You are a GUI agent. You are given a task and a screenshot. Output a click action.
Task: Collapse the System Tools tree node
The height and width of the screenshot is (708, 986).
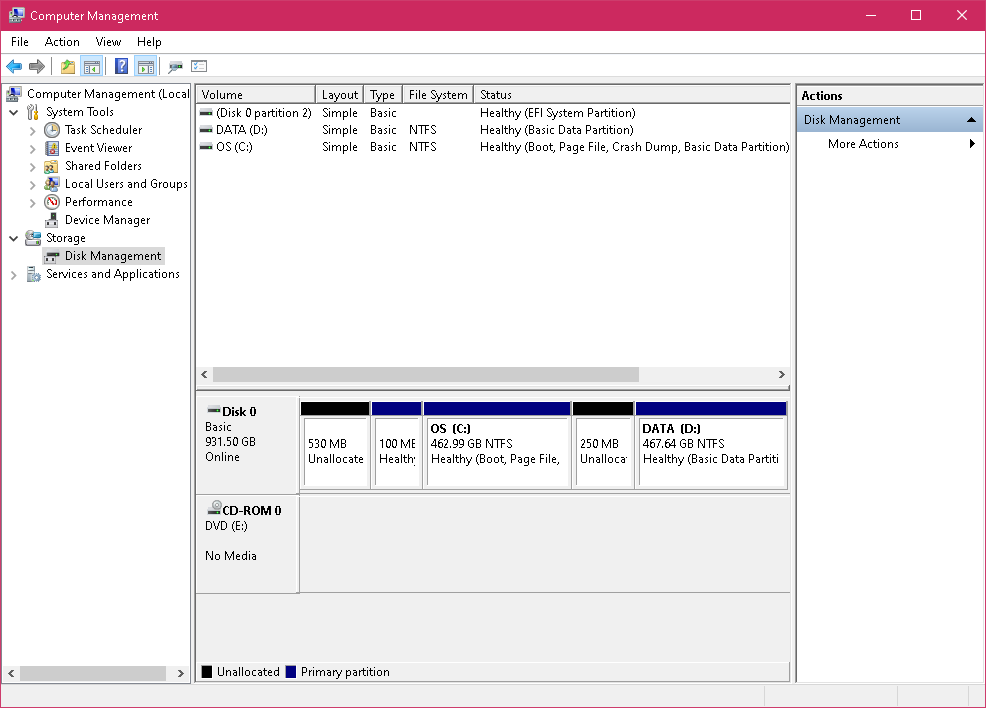[13, 113]
